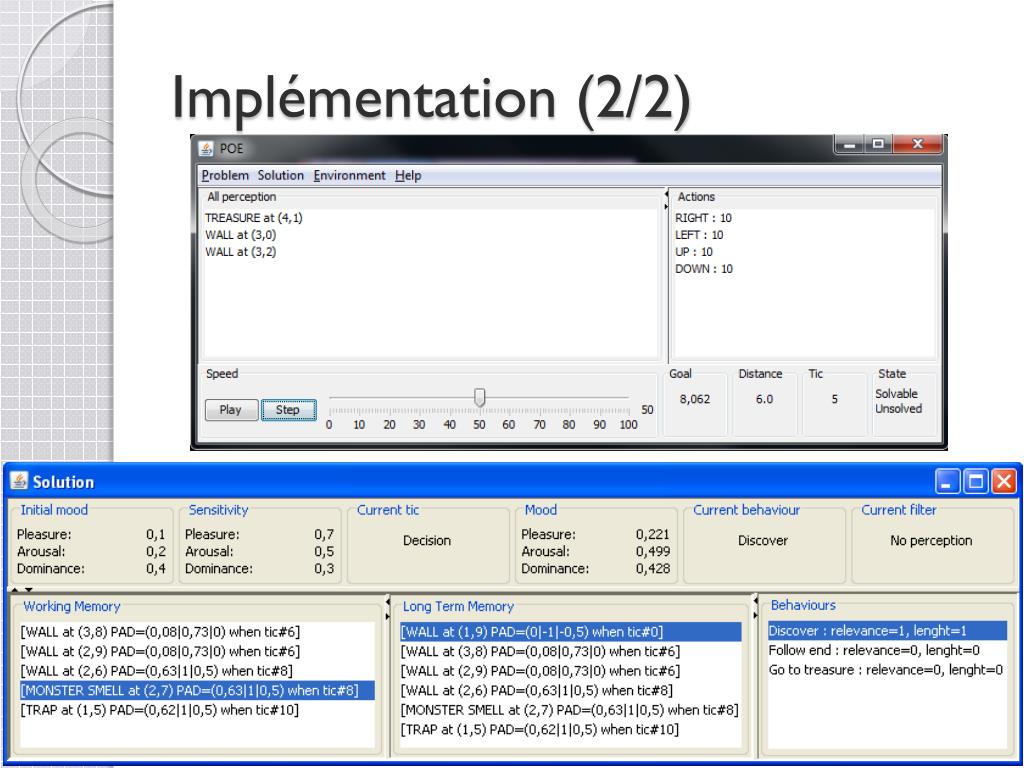Click the Play button
Screen dimensions: 1024x768
[x=231, y=409]
